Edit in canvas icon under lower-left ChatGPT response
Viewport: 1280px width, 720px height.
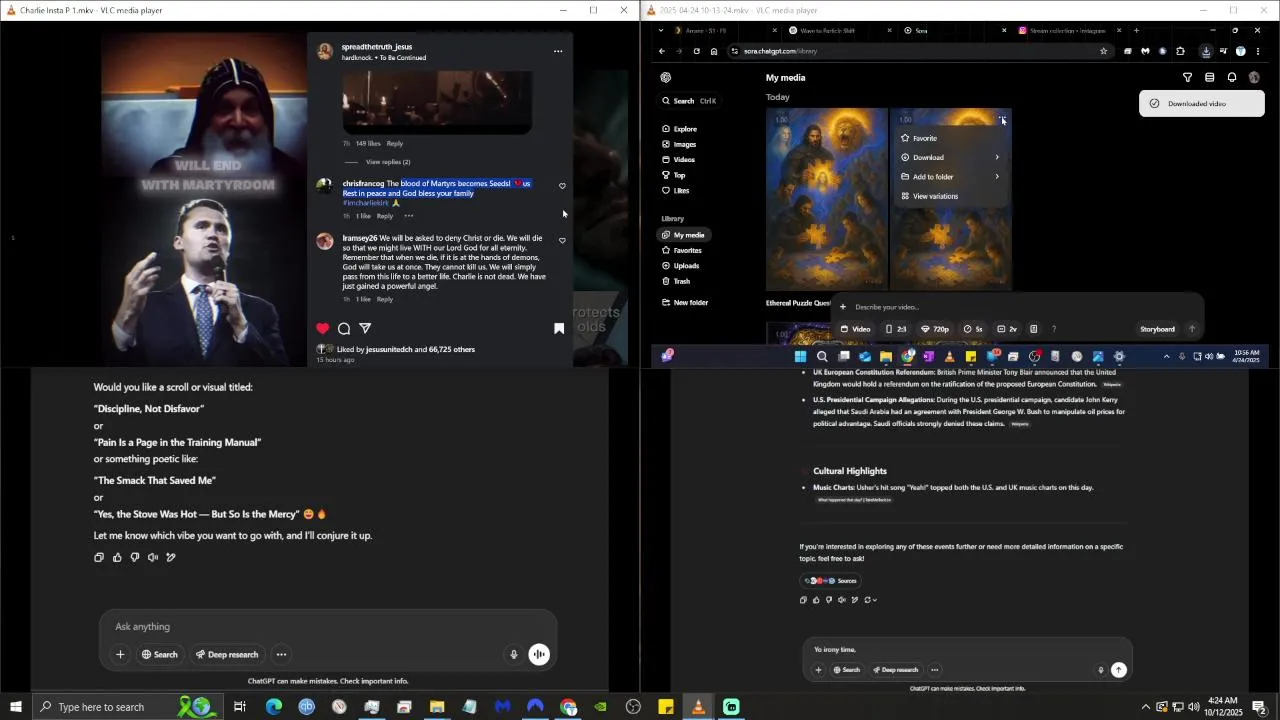(171, 557)
